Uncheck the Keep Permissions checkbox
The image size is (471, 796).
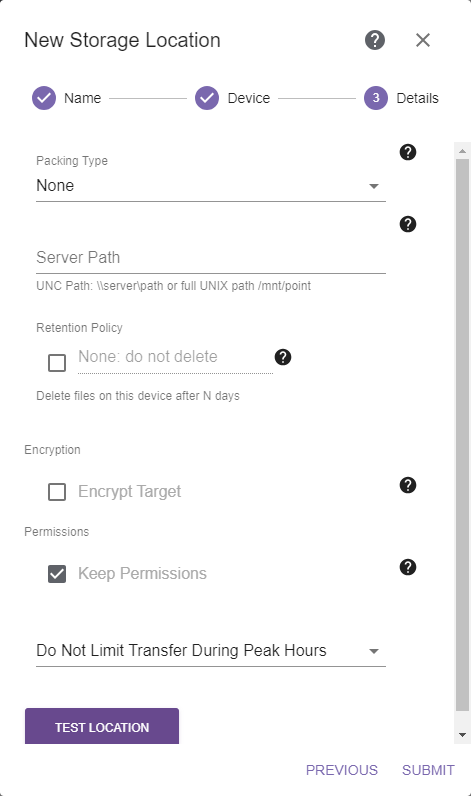tap(57, 574)
